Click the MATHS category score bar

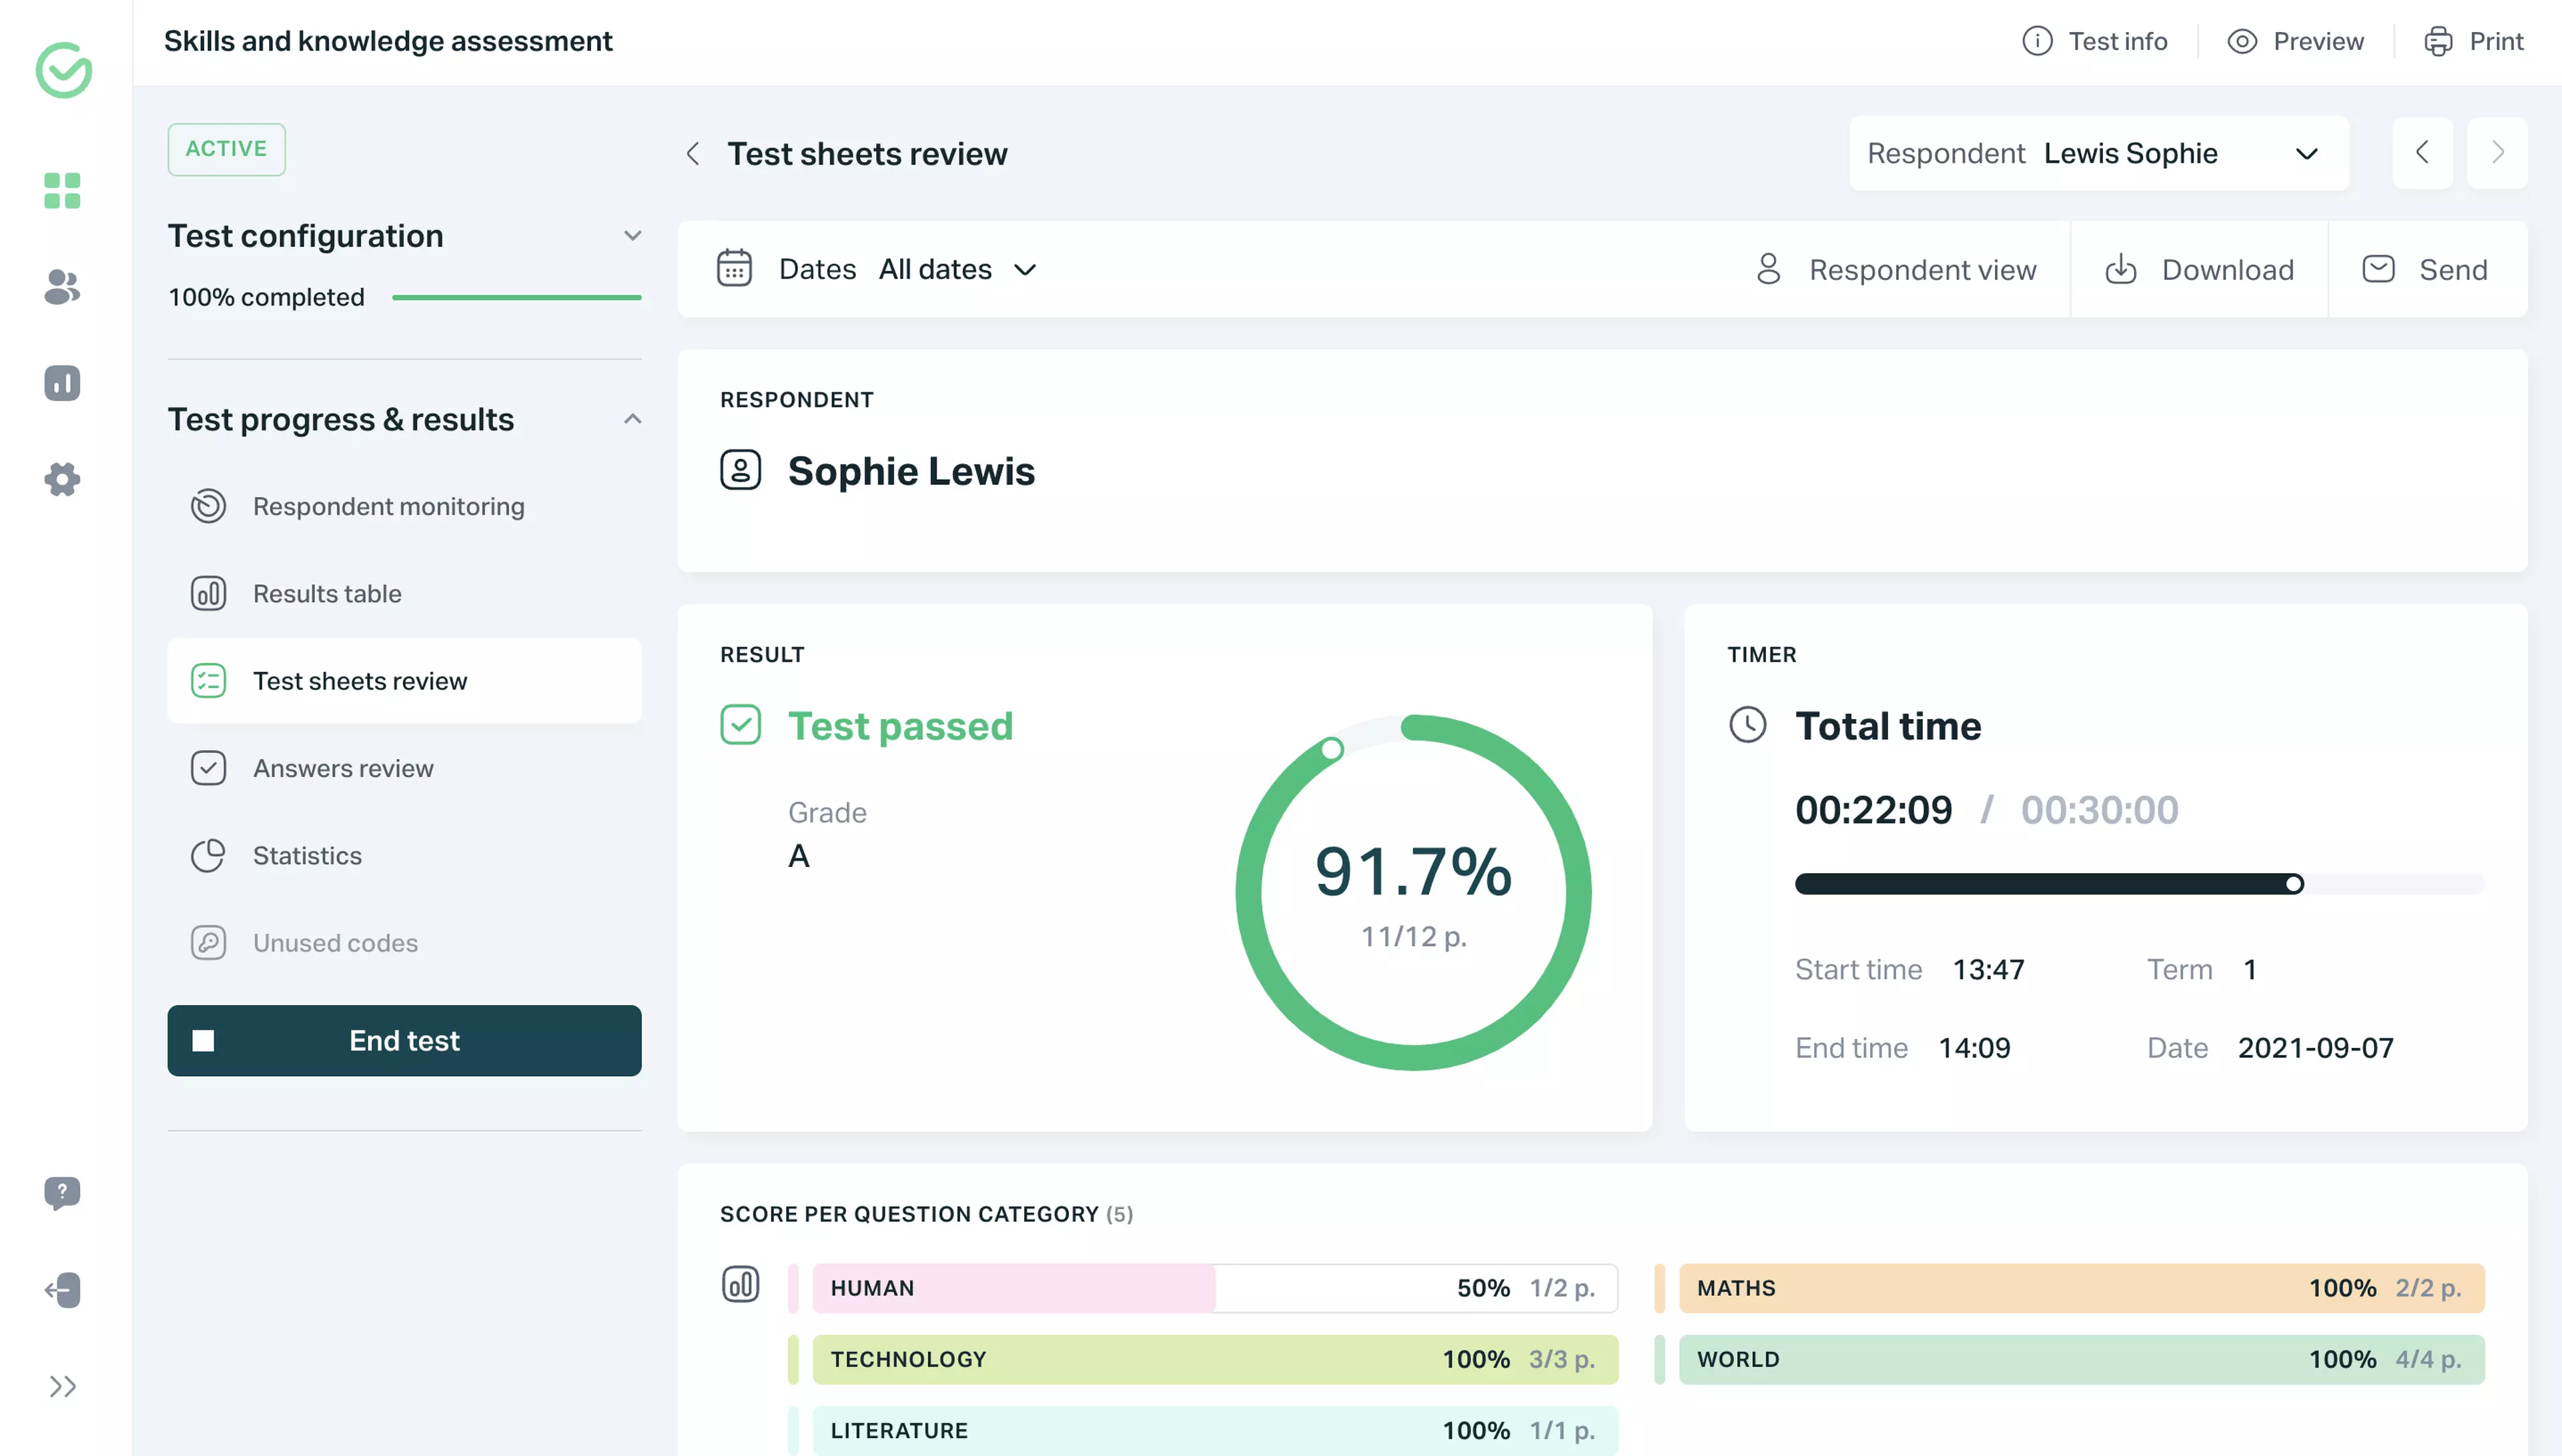point(2081,1288)
